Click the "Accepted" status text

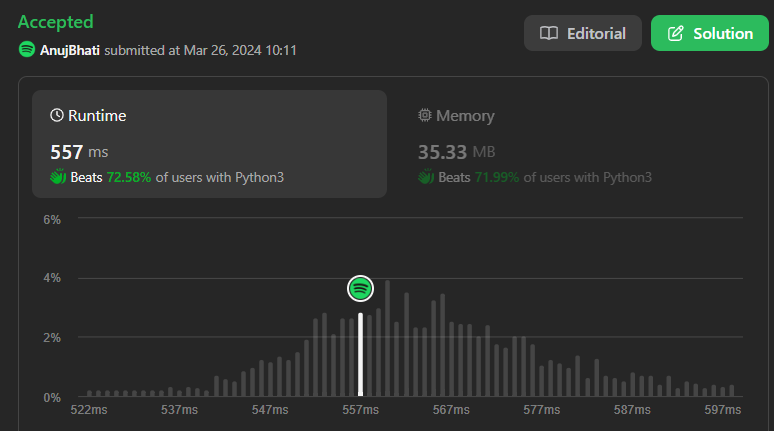[55, 22]
